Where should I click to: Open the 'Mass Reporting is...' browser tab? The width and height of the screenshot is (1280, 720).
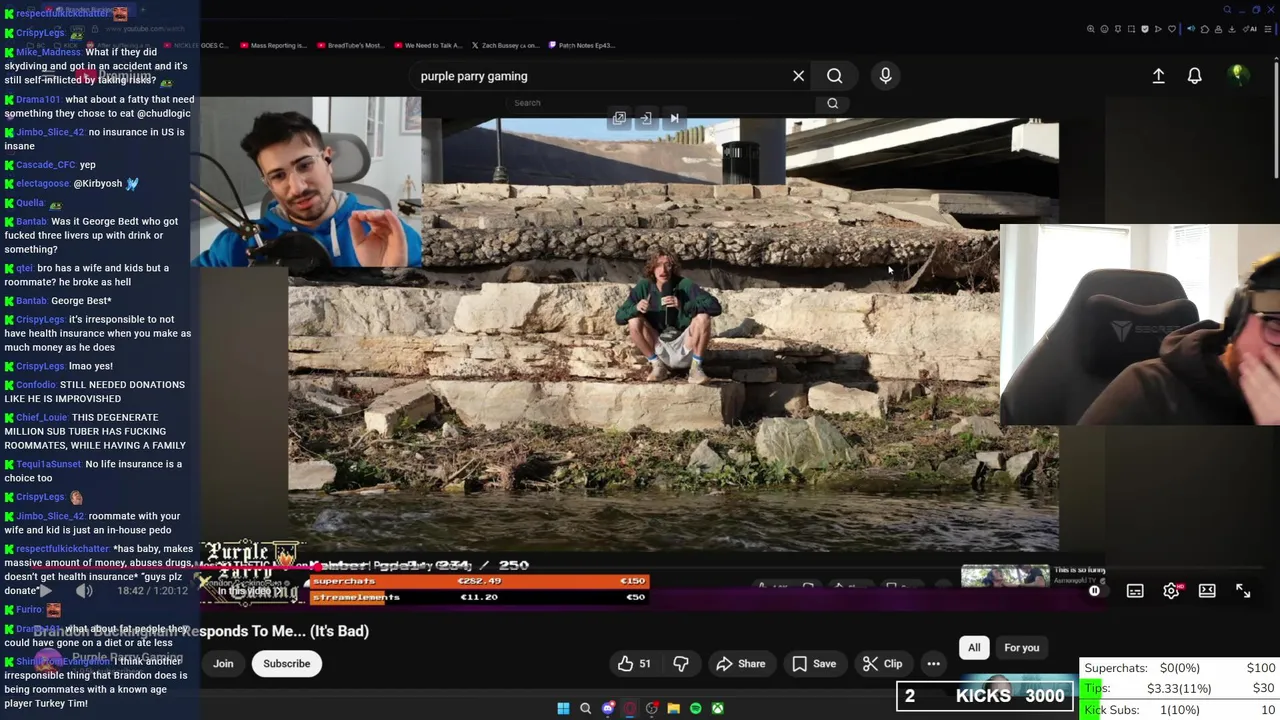point(273,45)
